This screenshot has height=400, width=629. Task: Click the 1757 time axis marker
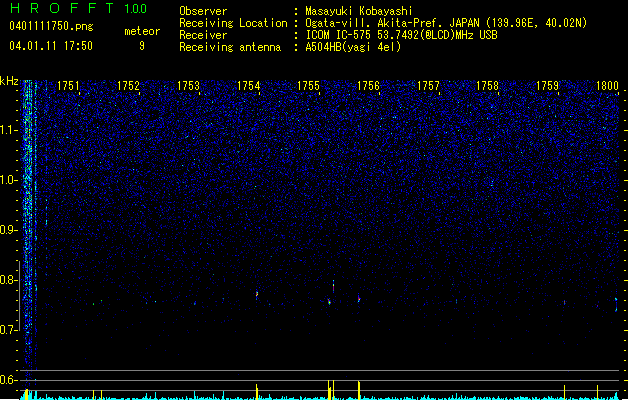[x=428, y=86]
